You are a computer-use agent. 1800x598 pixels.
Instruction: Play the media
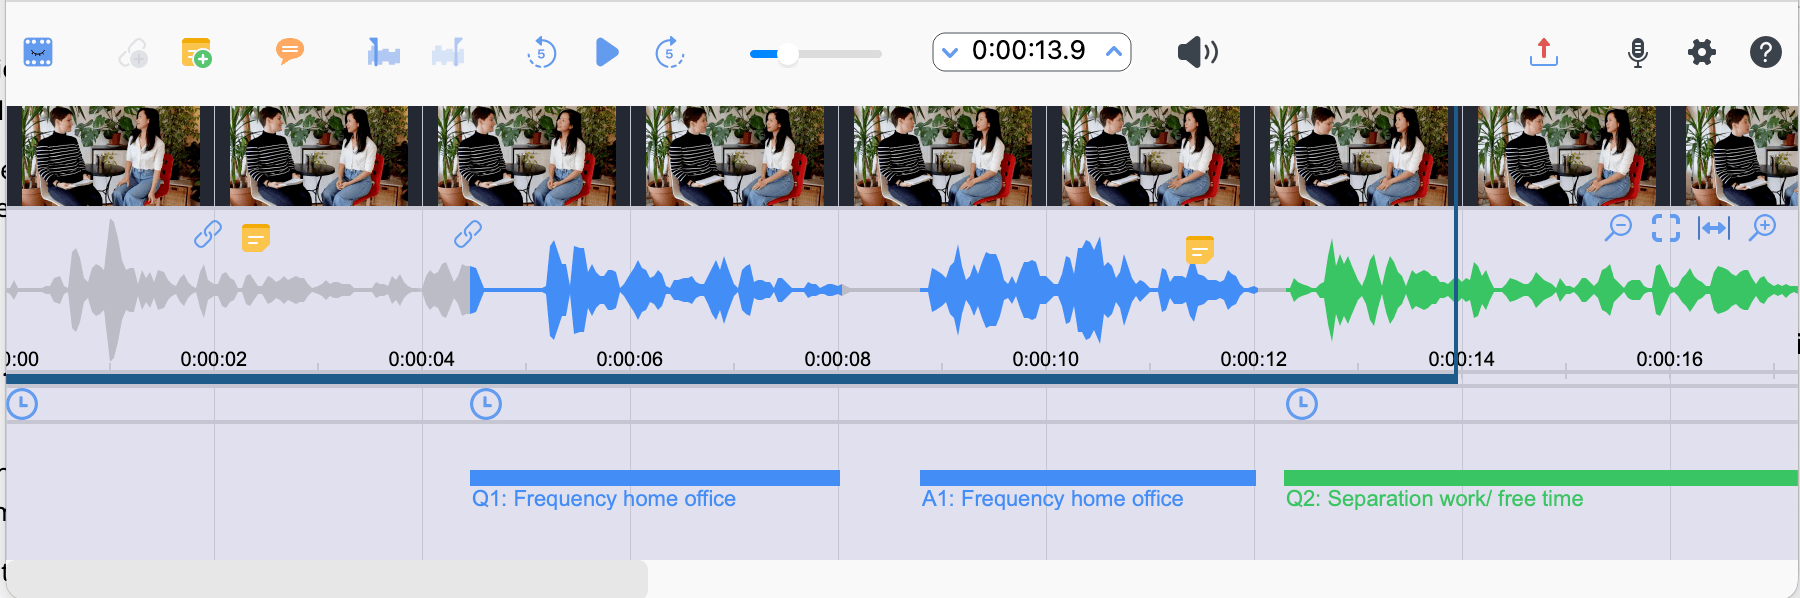pyautogui.click(x=607, y=52)
